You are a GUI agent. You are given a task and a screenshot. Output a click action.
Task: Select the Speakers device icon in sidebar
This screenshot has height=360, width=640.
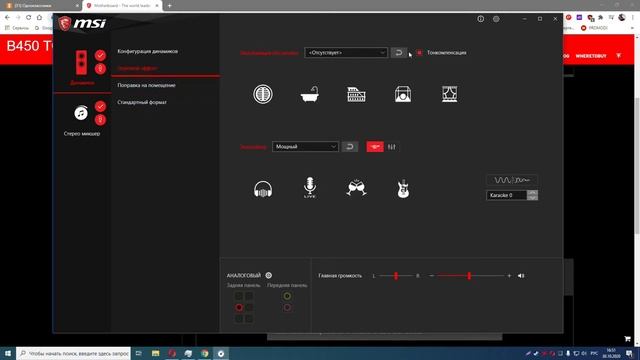(81, 62)
